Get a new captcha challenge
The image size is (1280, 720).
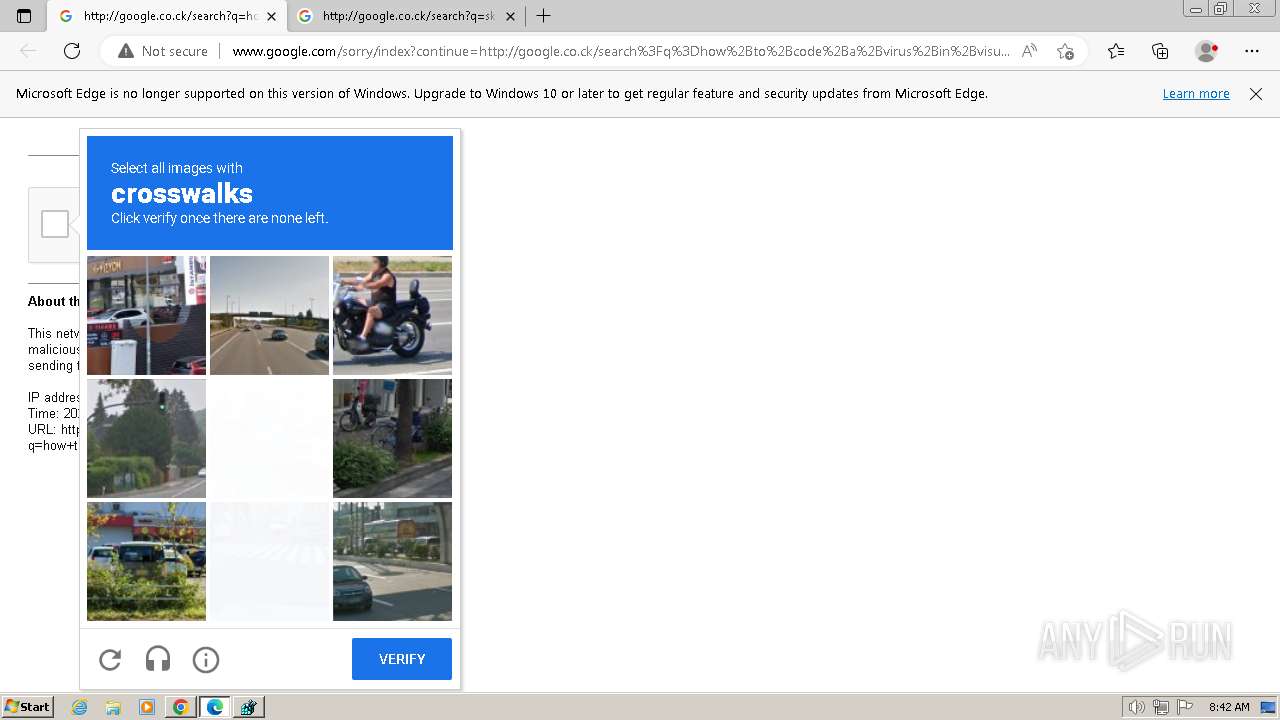tap(110, 659)
